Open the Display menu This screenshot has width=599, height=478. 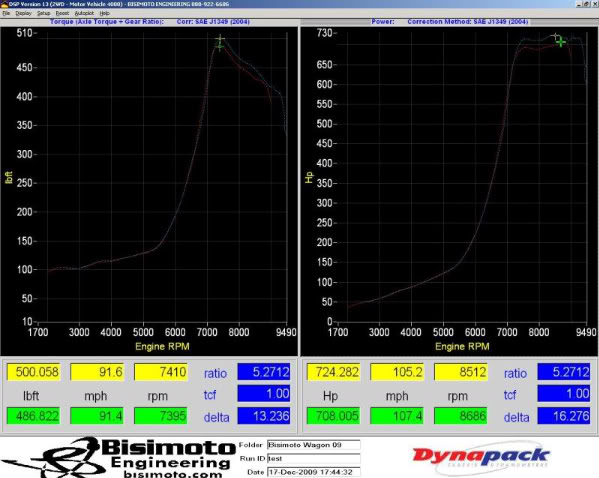pyautogui.click(x=23, y=13)
